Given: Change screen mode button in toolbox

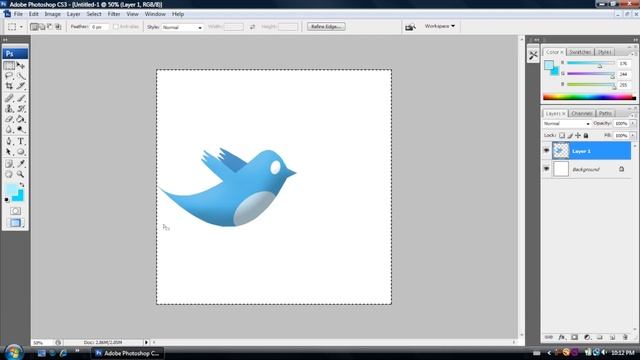Looking at the screenshot, I should [x=16, y=223].
